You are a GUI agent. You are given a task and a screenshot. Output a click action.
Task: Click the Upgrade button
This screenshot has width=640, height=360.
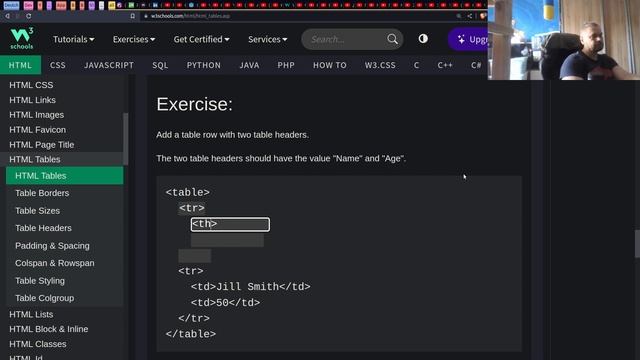pyautogui.click(x=468, y=39)
